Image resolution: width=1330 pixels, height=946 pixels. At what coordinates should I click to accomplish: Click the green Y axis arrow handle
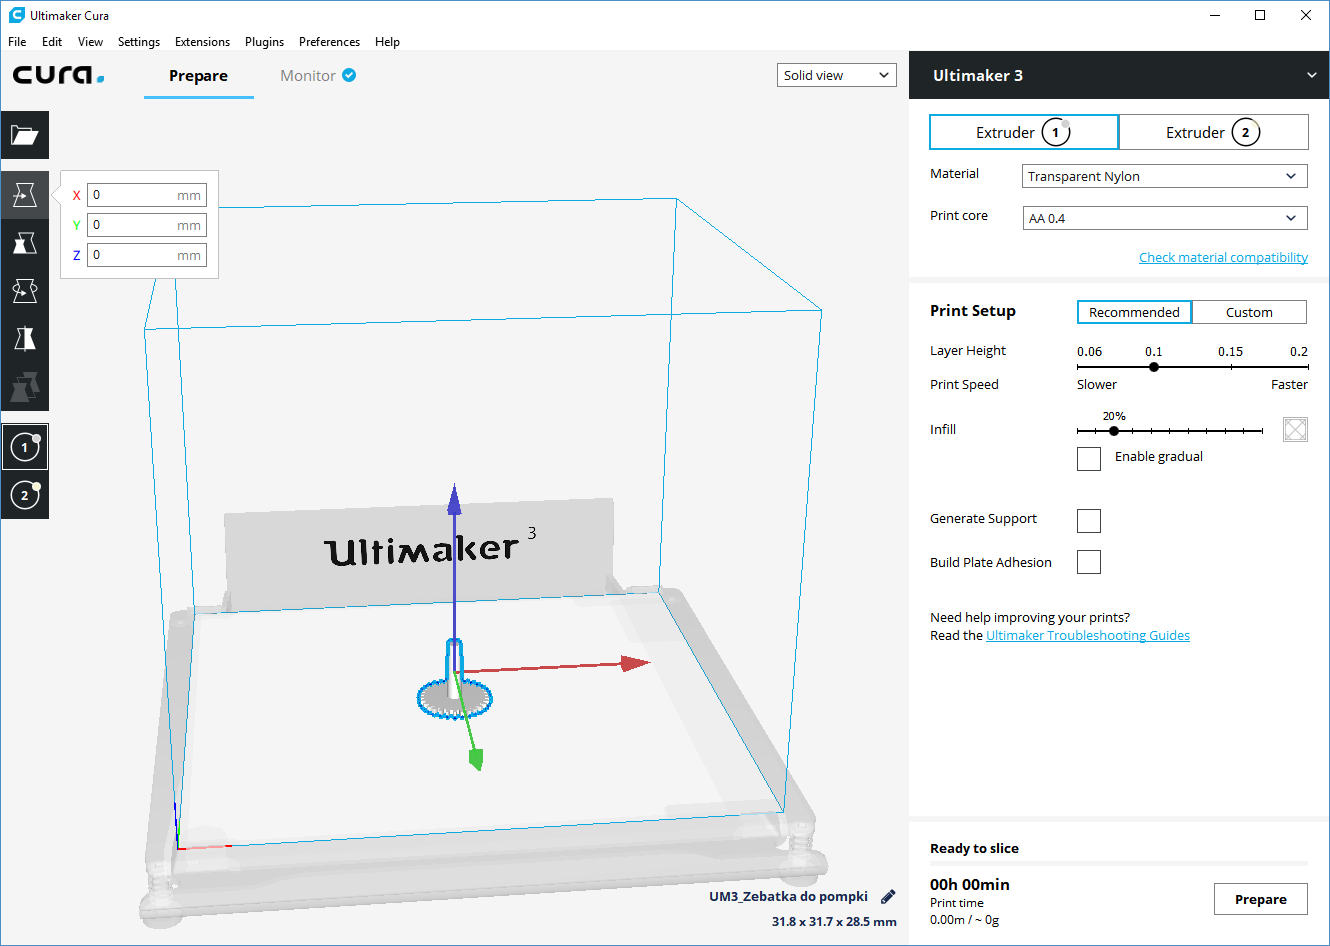tap(476, 759)
